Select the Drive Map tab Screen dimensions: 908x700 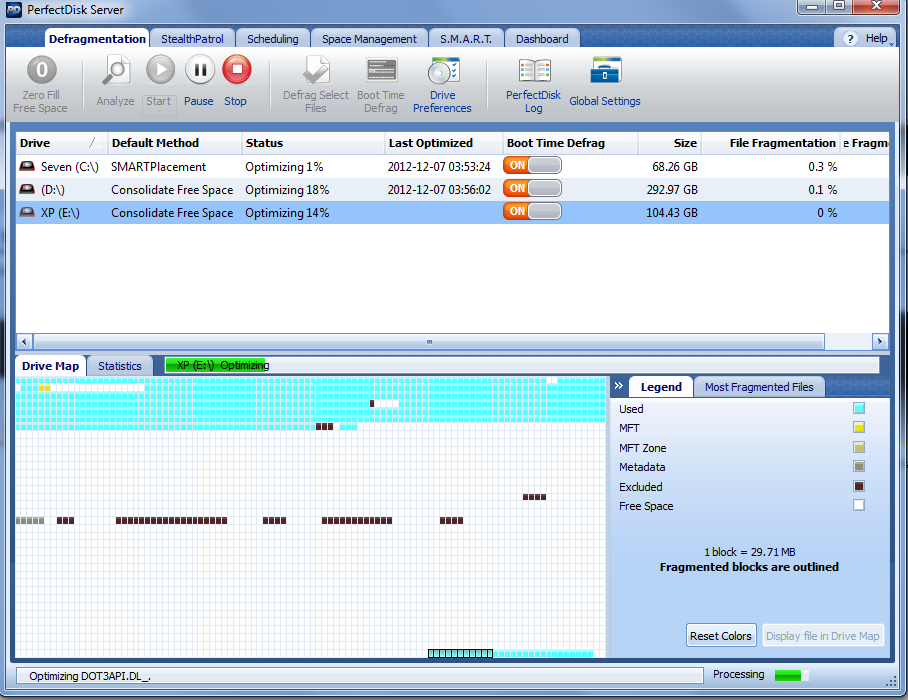click(50, 366)
